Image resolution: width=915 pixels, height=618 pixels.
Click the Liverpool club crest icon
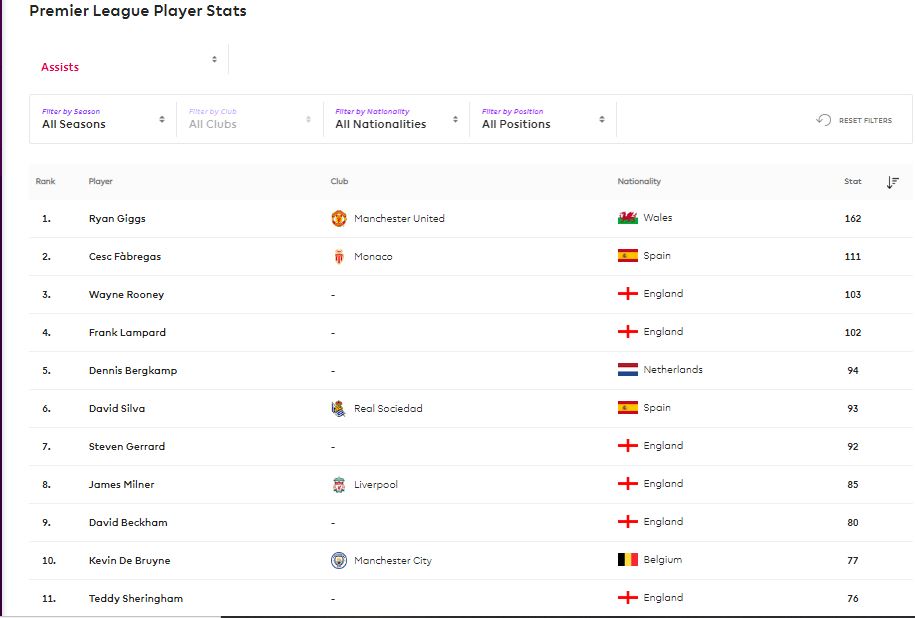pyautogui.click(x=338, y=484)
